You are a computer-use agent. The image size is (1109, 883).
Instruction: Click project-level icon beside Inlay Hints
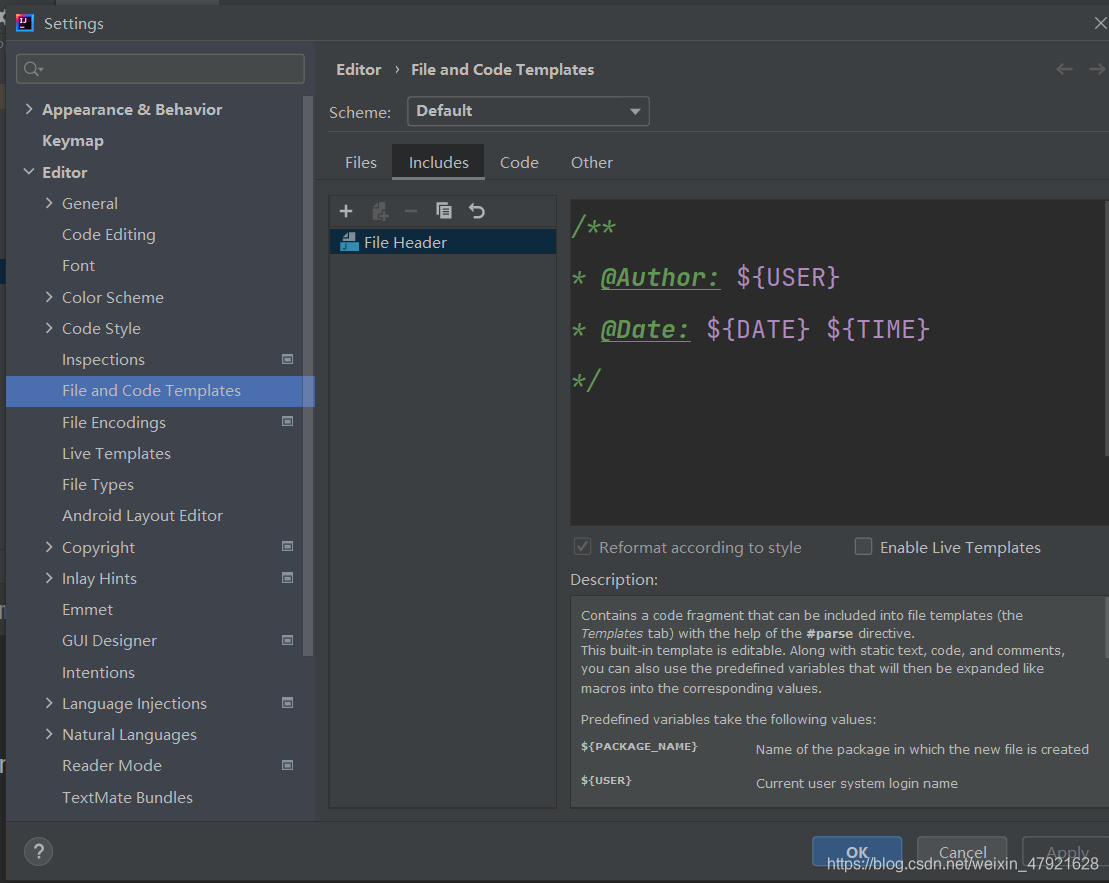pos(287,578)
